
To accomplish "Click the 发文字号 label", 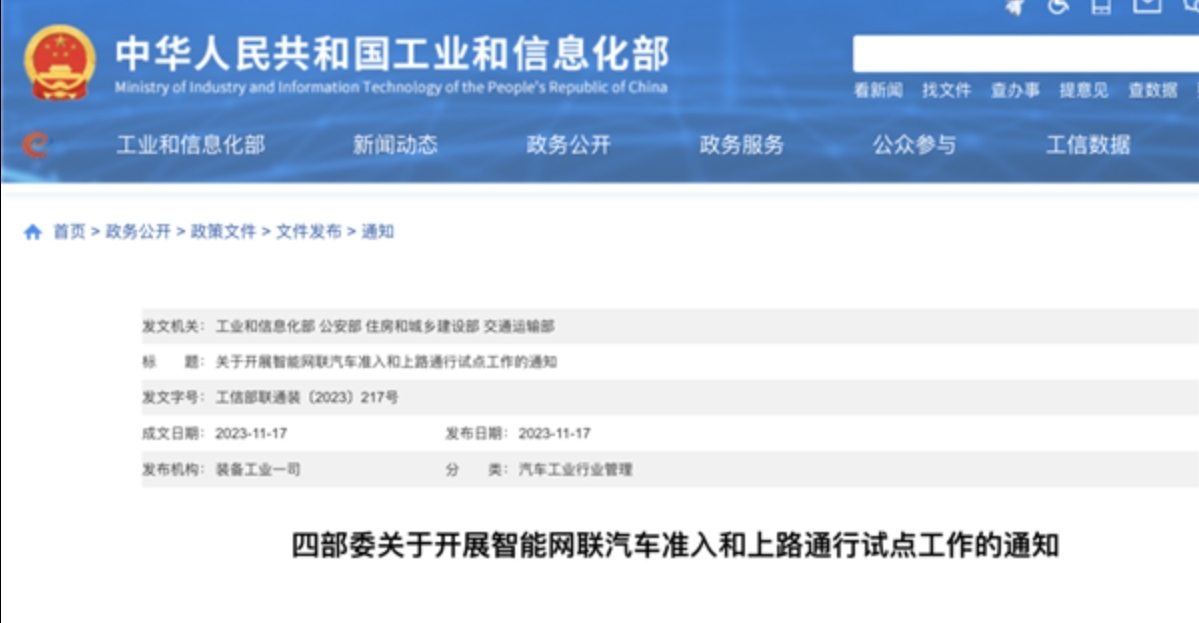I will (x=174, y=397).
